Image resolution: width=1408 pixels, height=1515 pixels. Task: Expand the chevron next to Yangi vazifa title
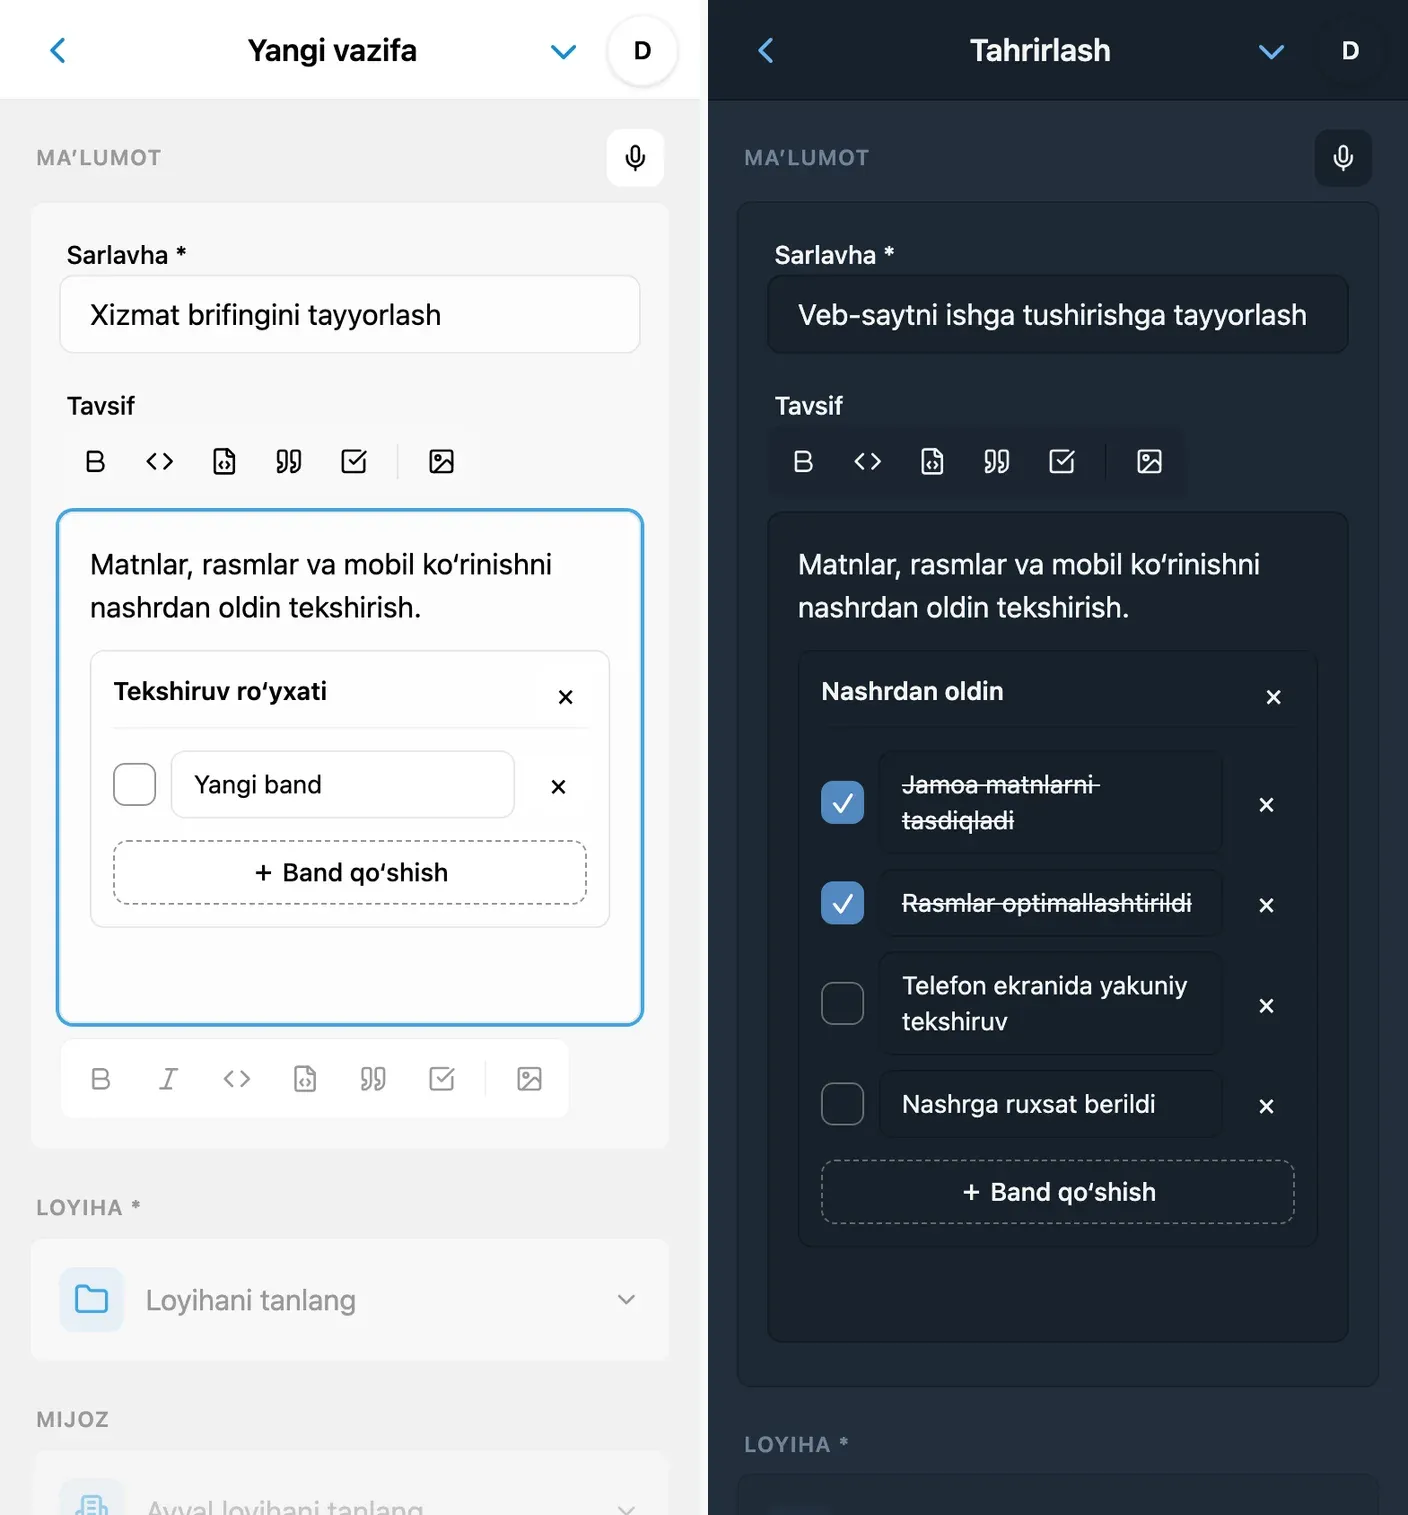click(x=564, y=52)
